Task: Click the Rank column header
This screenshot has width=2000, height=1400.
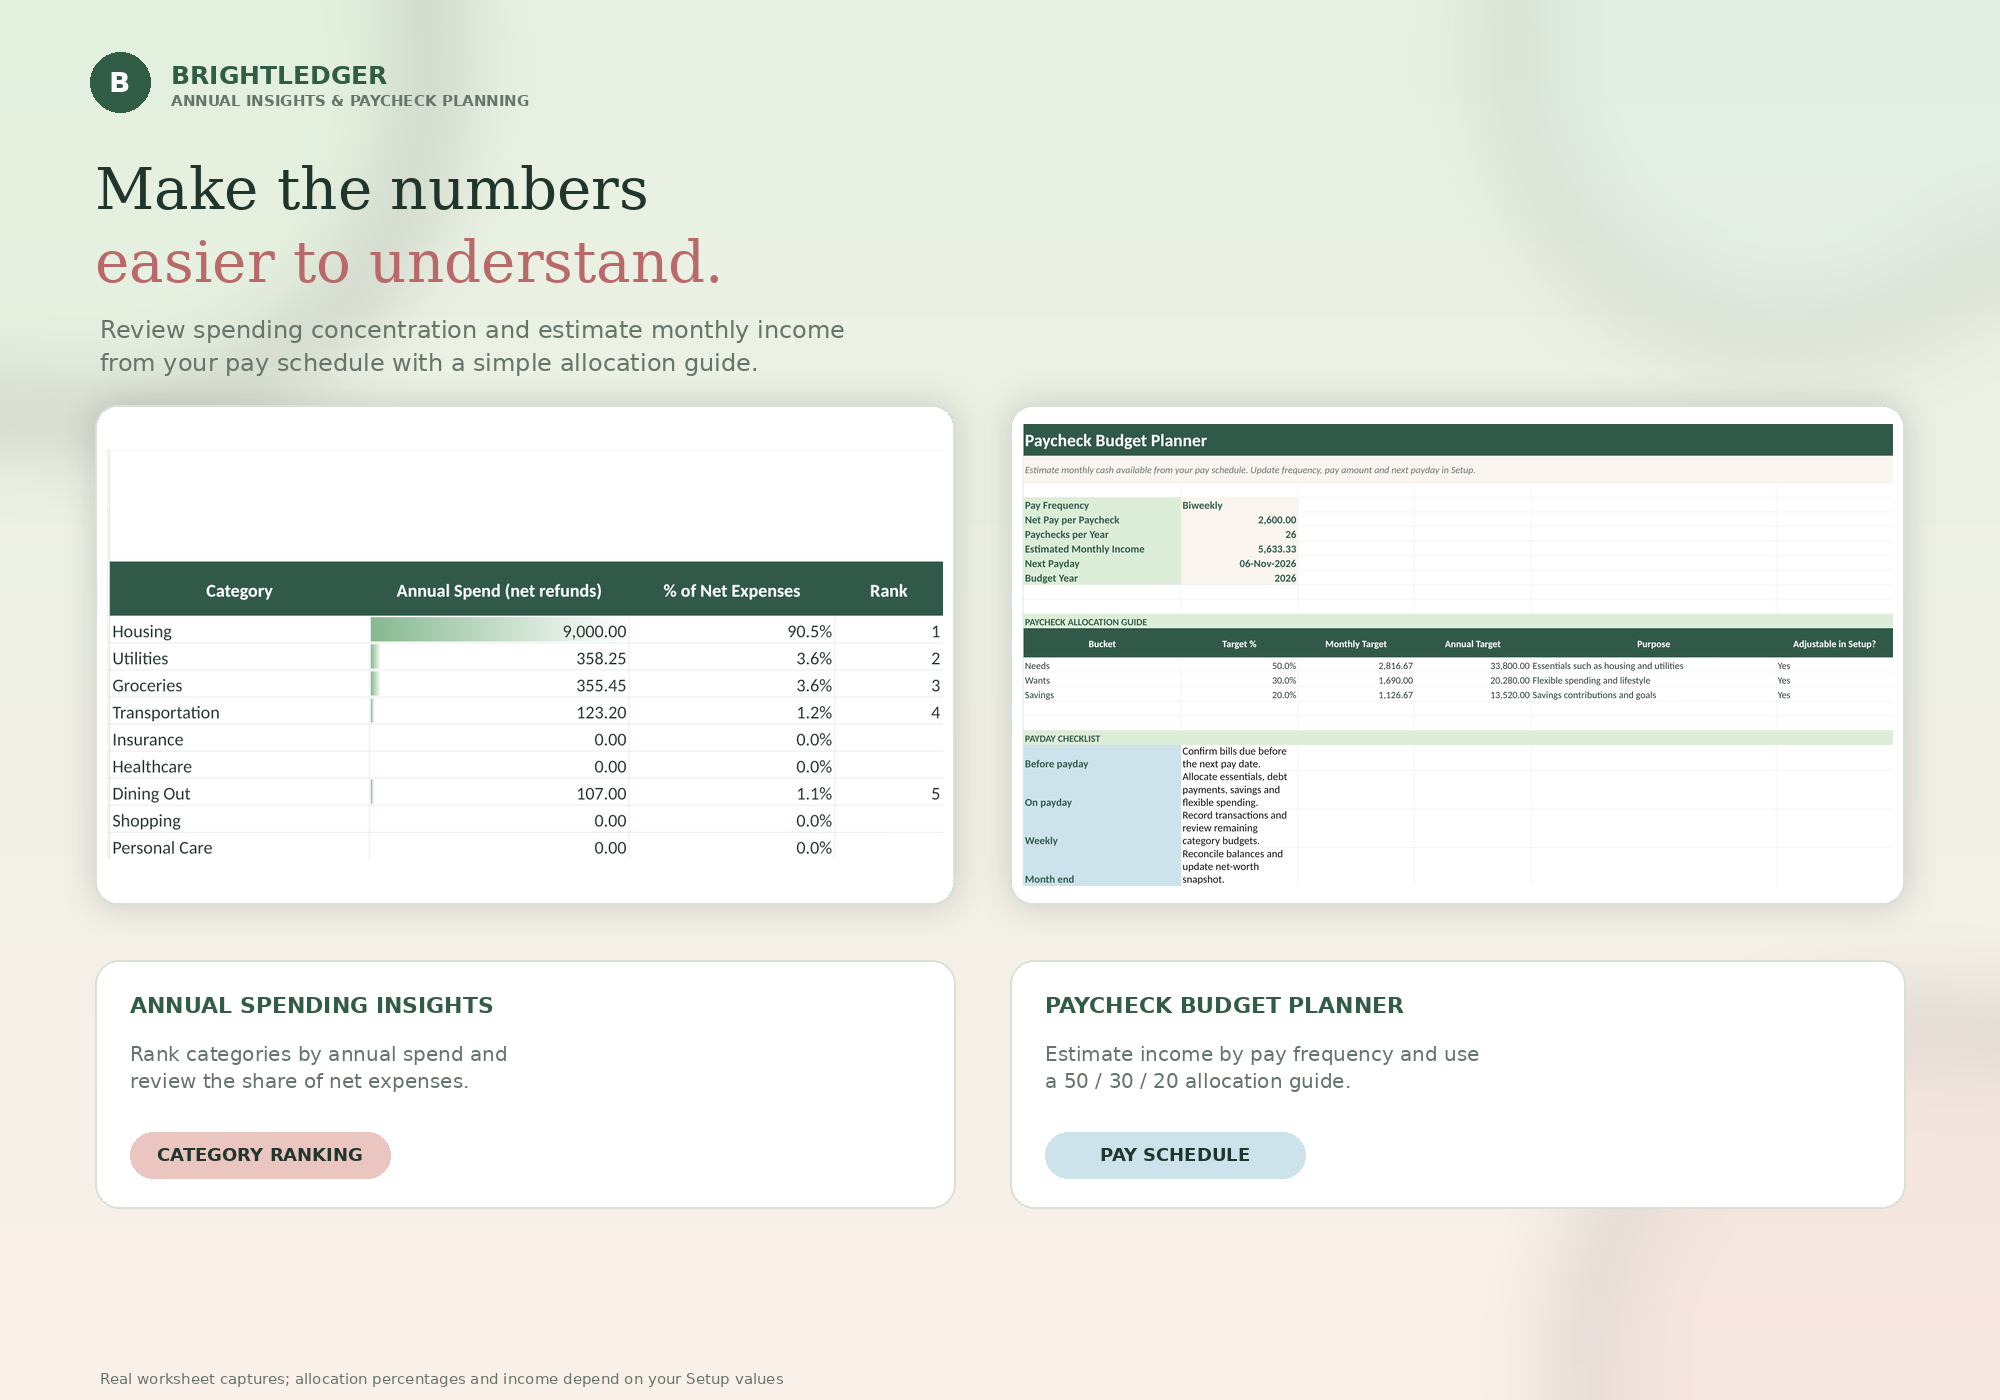Action: (x=888, y=591)
